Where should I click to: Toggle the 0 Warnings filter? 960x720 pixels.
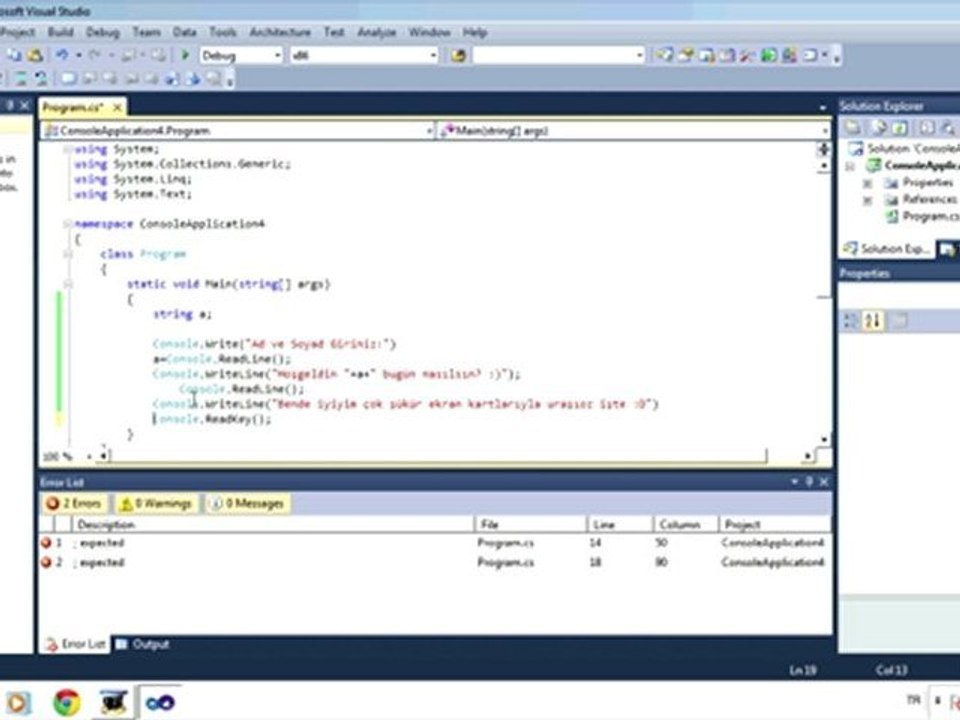point(156,504)
